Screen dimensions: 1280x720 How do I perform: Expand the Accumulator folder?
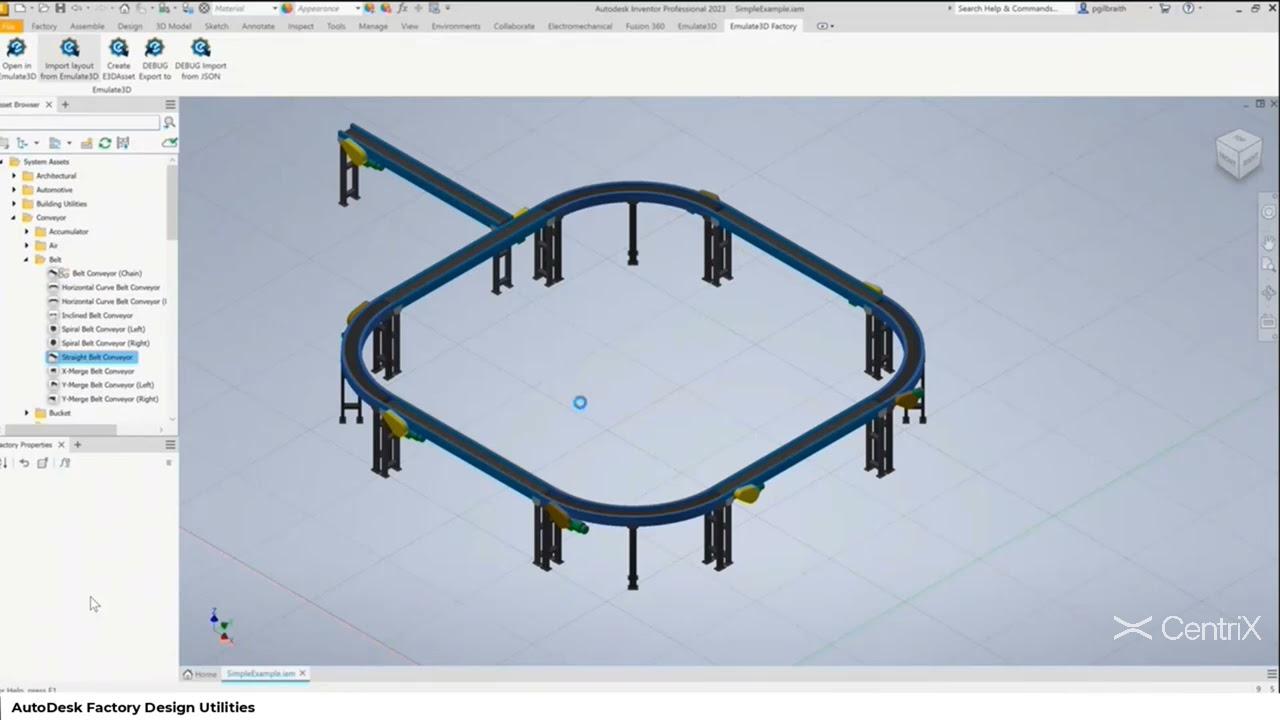point(27,232)
